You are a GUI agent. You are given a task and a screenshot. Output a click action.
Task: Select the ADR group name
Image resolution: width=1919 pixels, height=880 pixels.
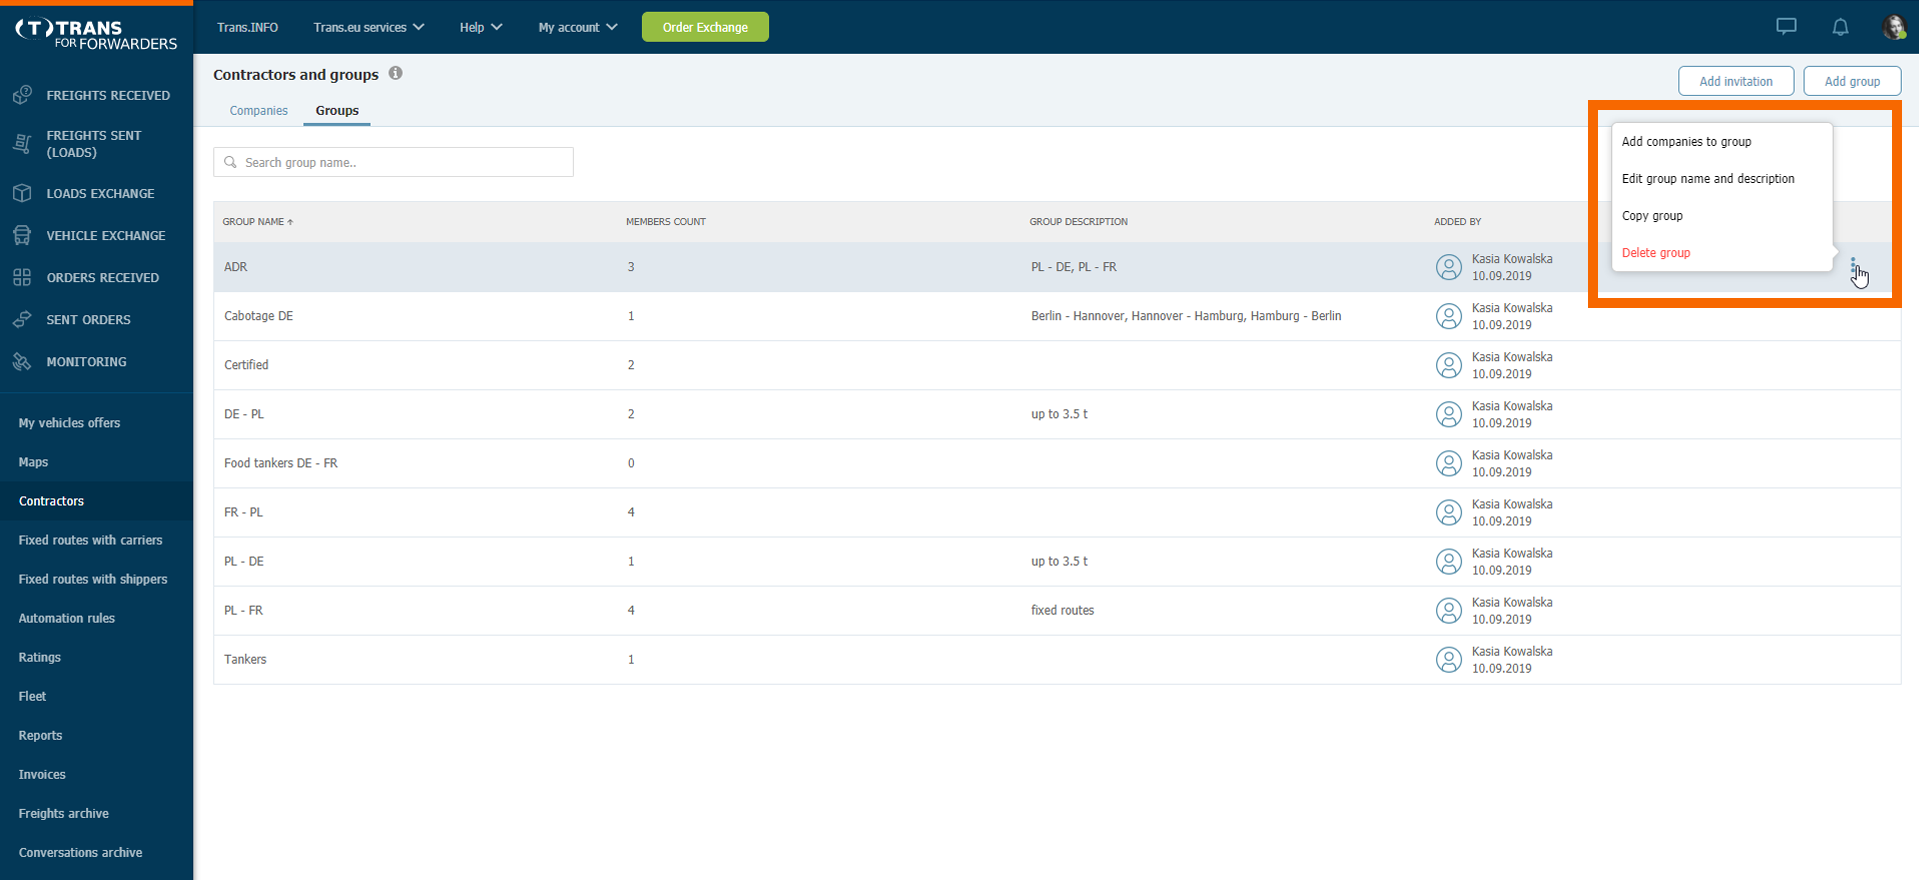coord(236,267)
